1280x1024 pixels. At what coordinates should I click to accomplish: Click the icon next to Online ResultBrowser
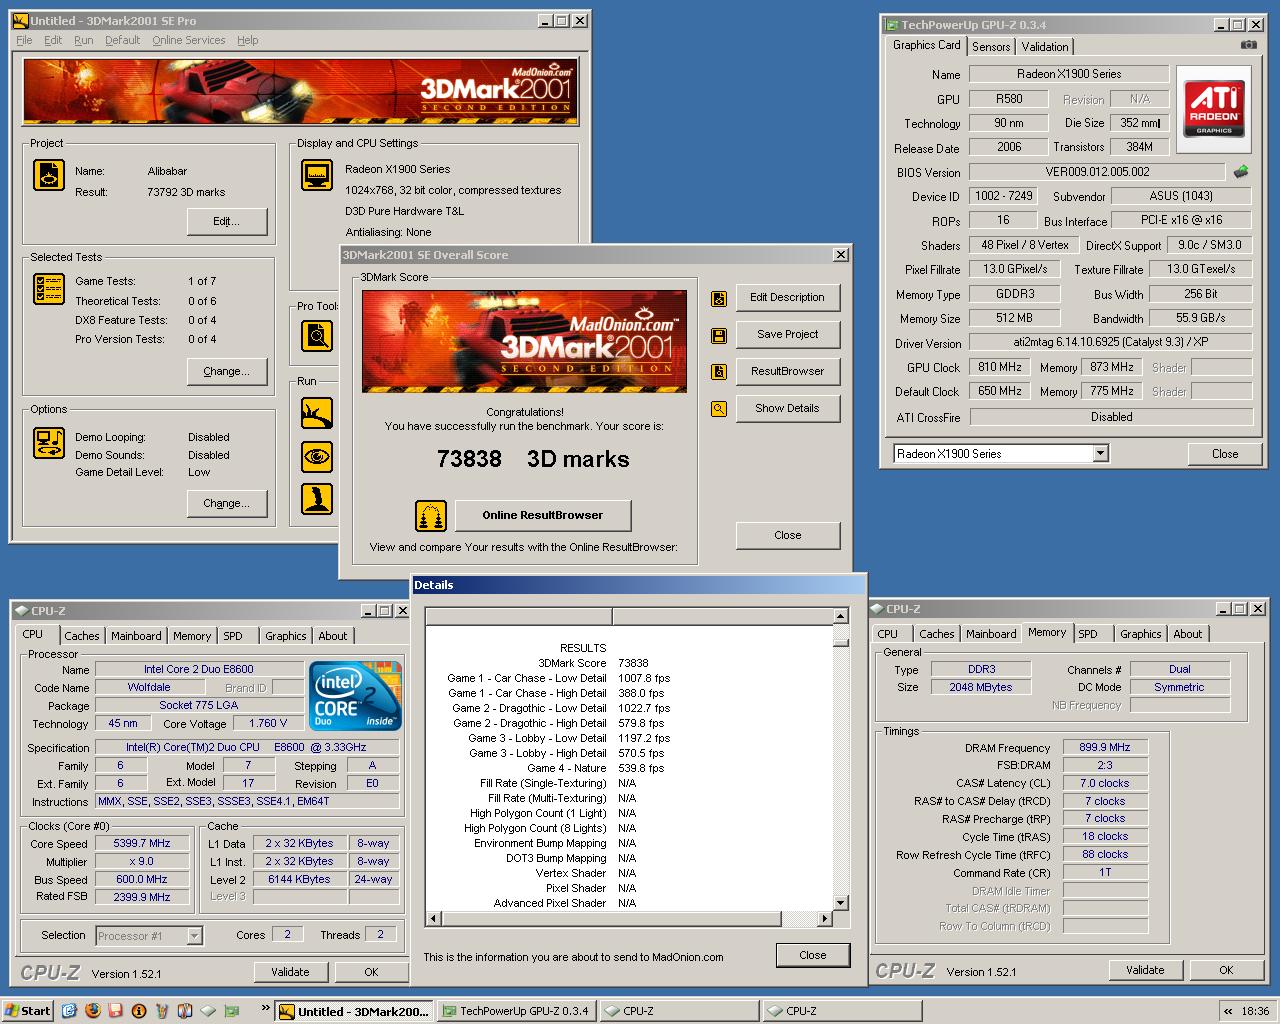pyautogui.click(x=431, y=516)
